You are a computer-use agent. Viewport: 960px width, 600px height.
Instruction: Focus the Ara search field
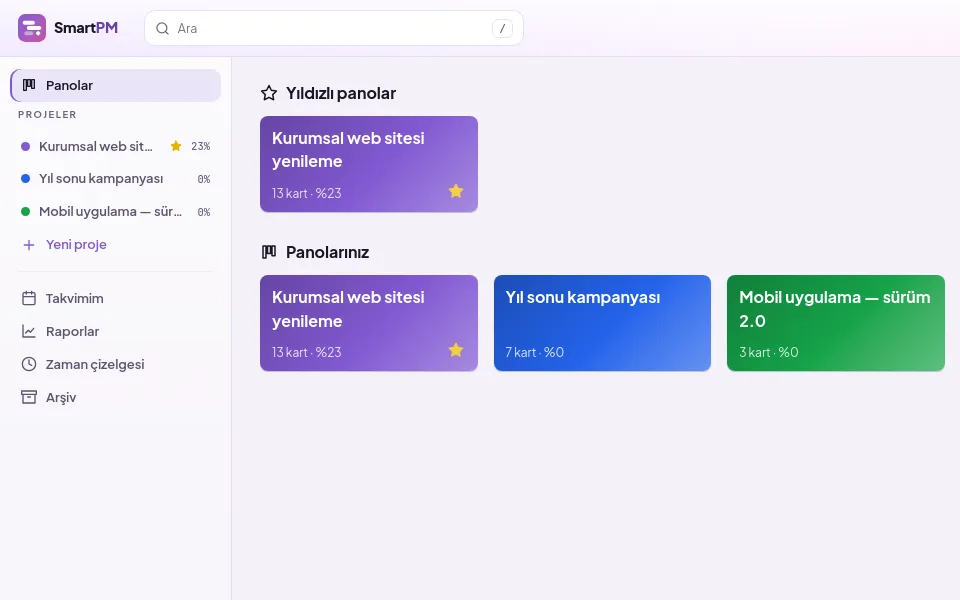point(334,28)
